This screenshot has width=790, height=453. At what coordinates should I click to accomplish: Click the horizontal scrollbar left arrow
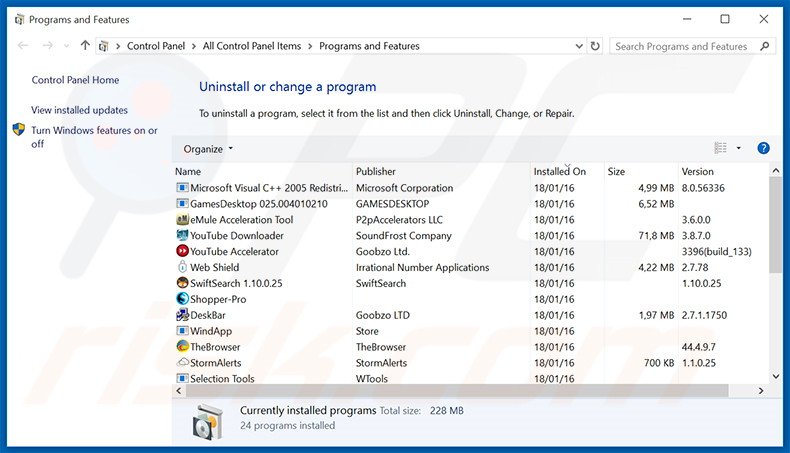(x=179, y=391)
